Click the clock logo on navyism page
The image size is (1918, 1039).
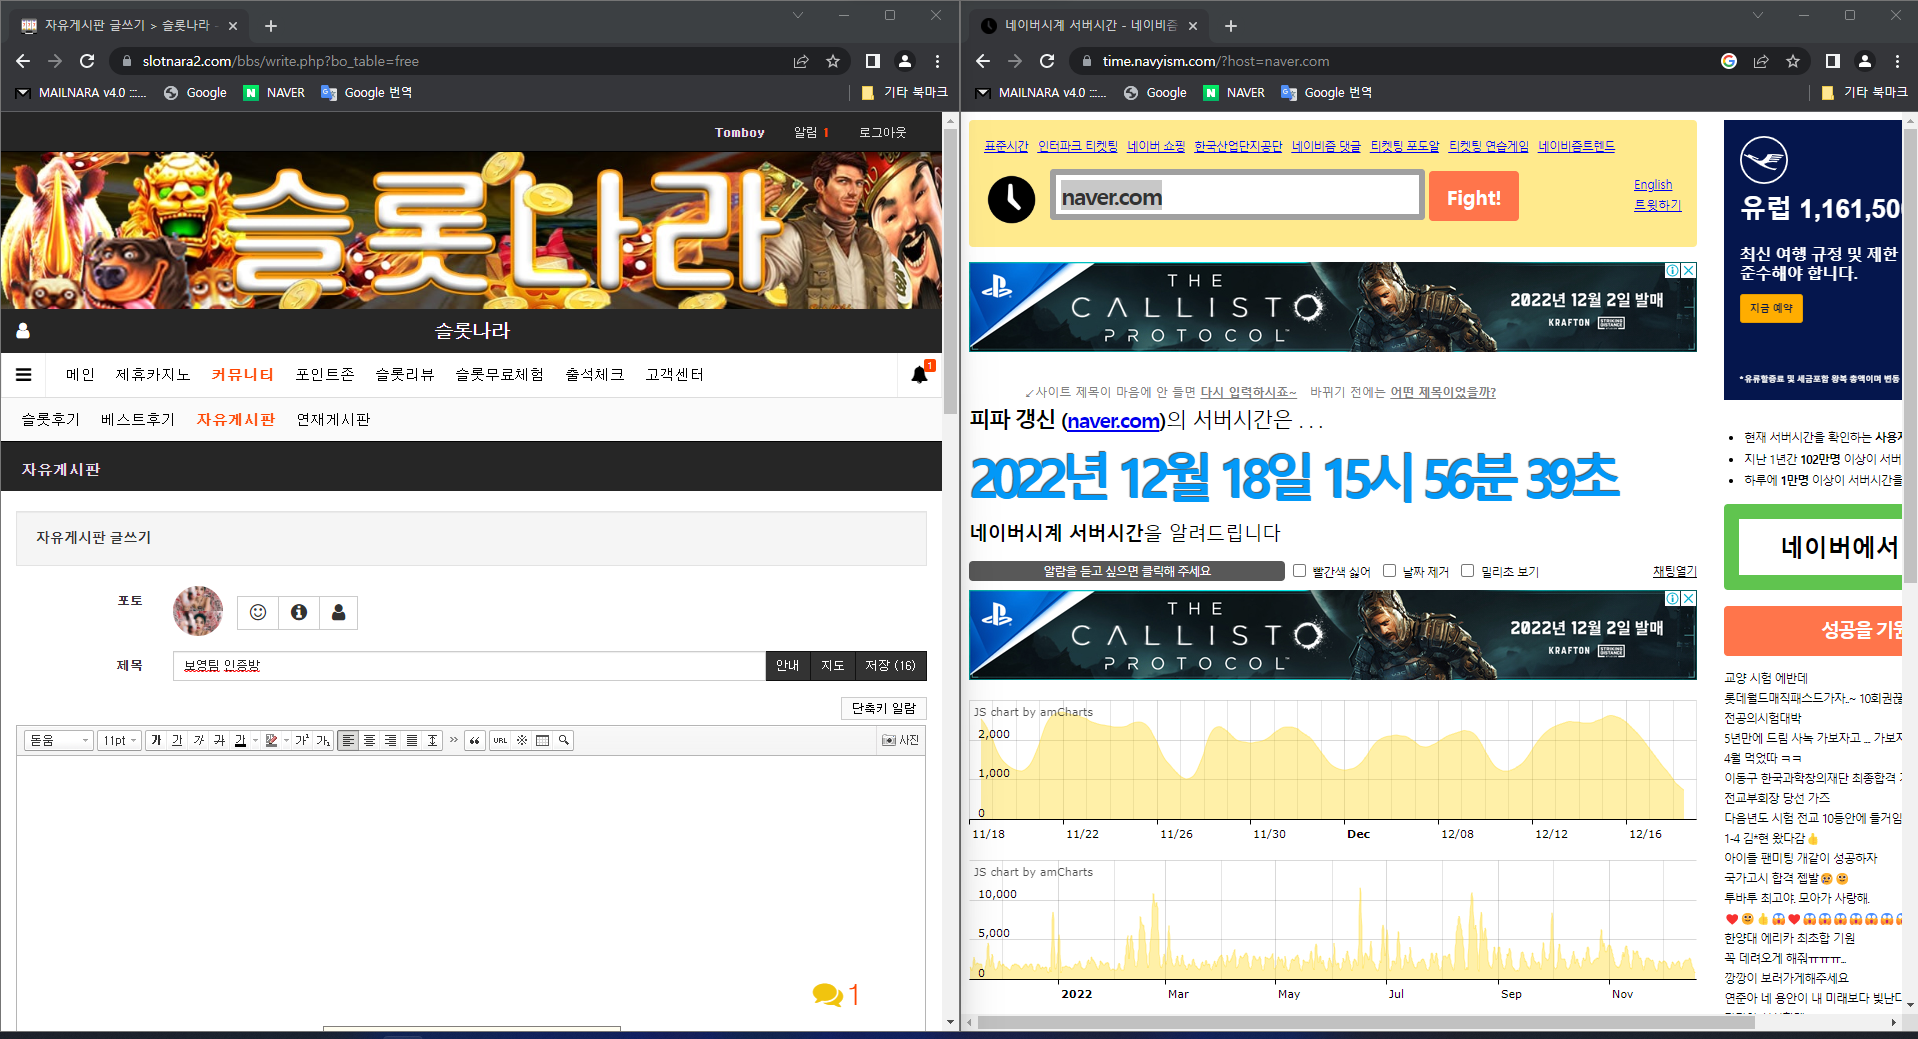click(x=1011, y=200)
